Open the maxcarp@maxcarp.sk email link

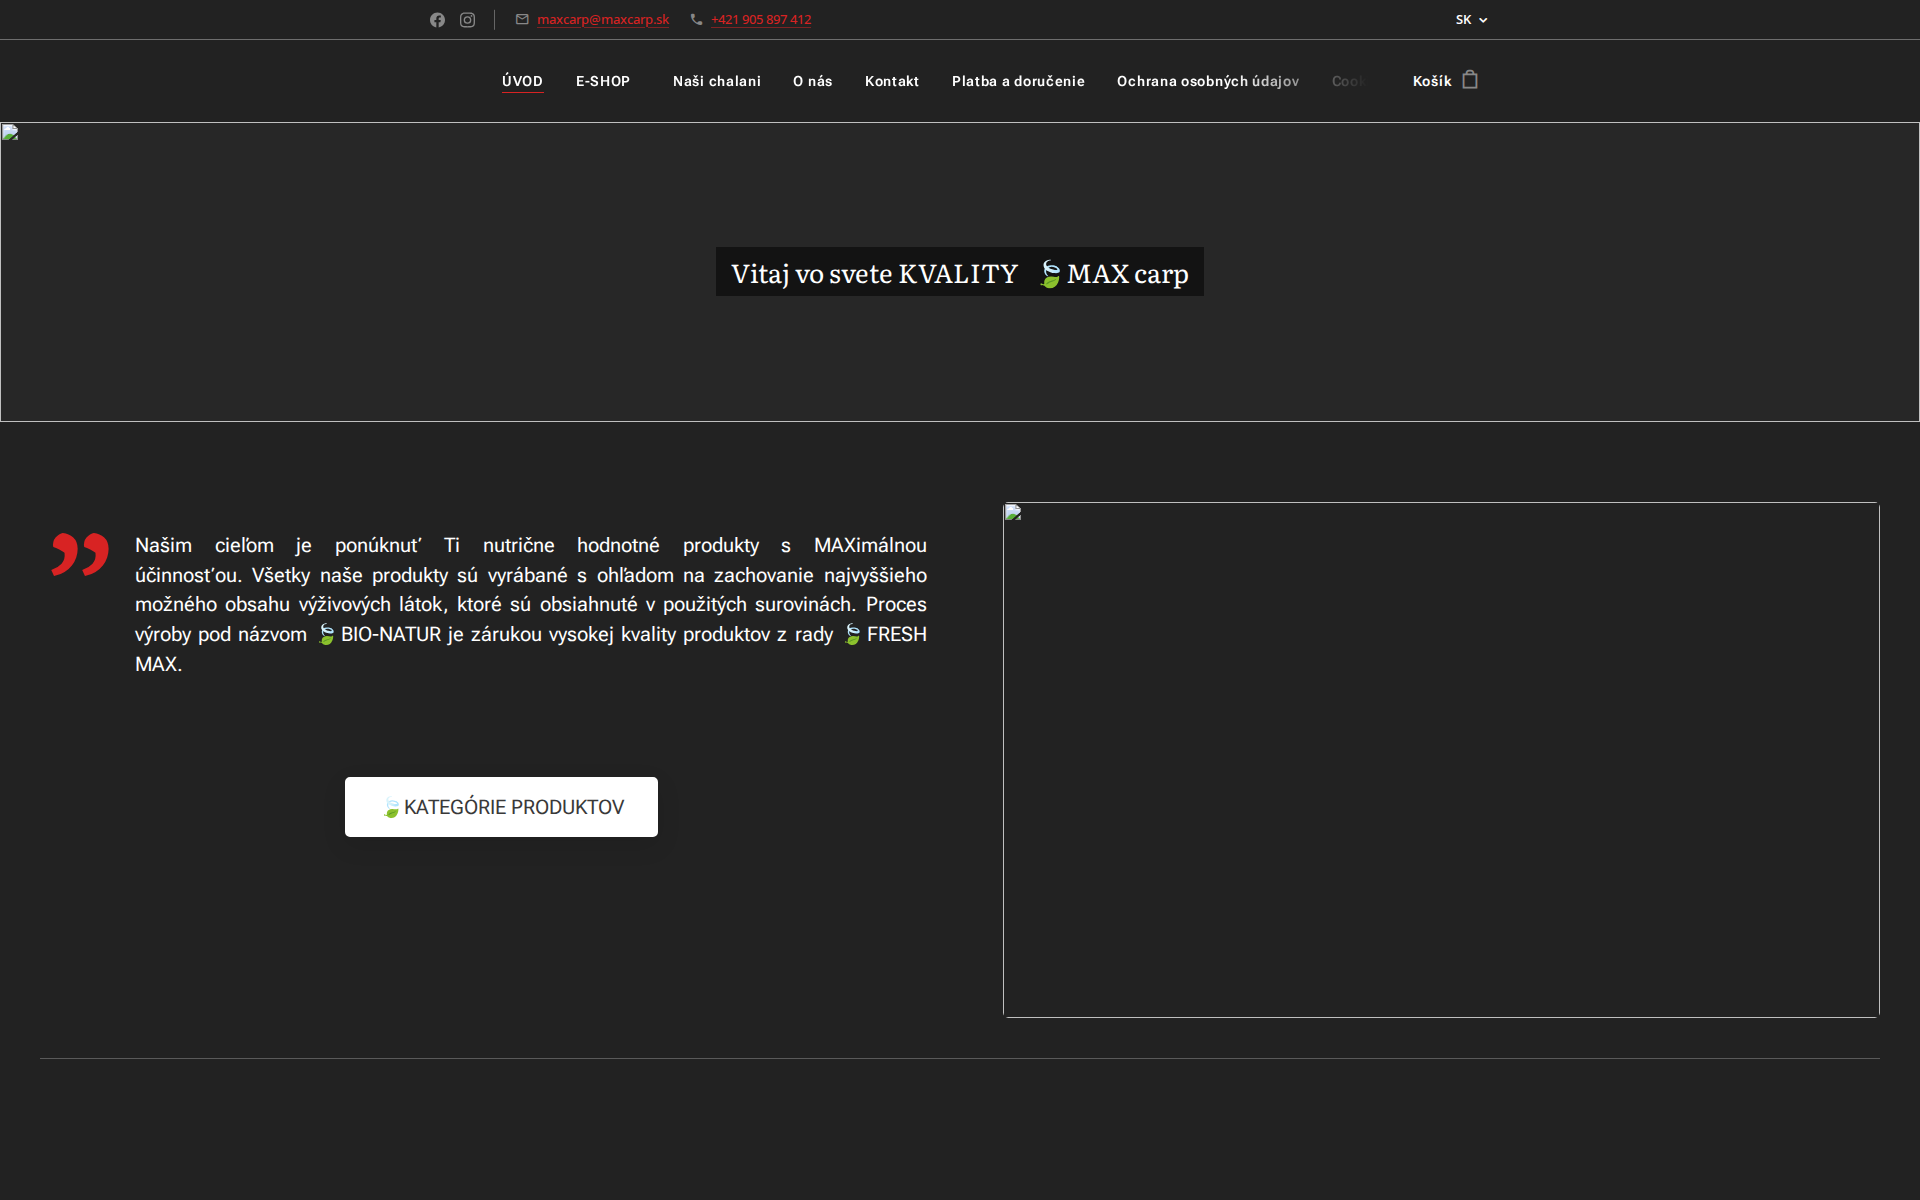click(x=603, y=19)
